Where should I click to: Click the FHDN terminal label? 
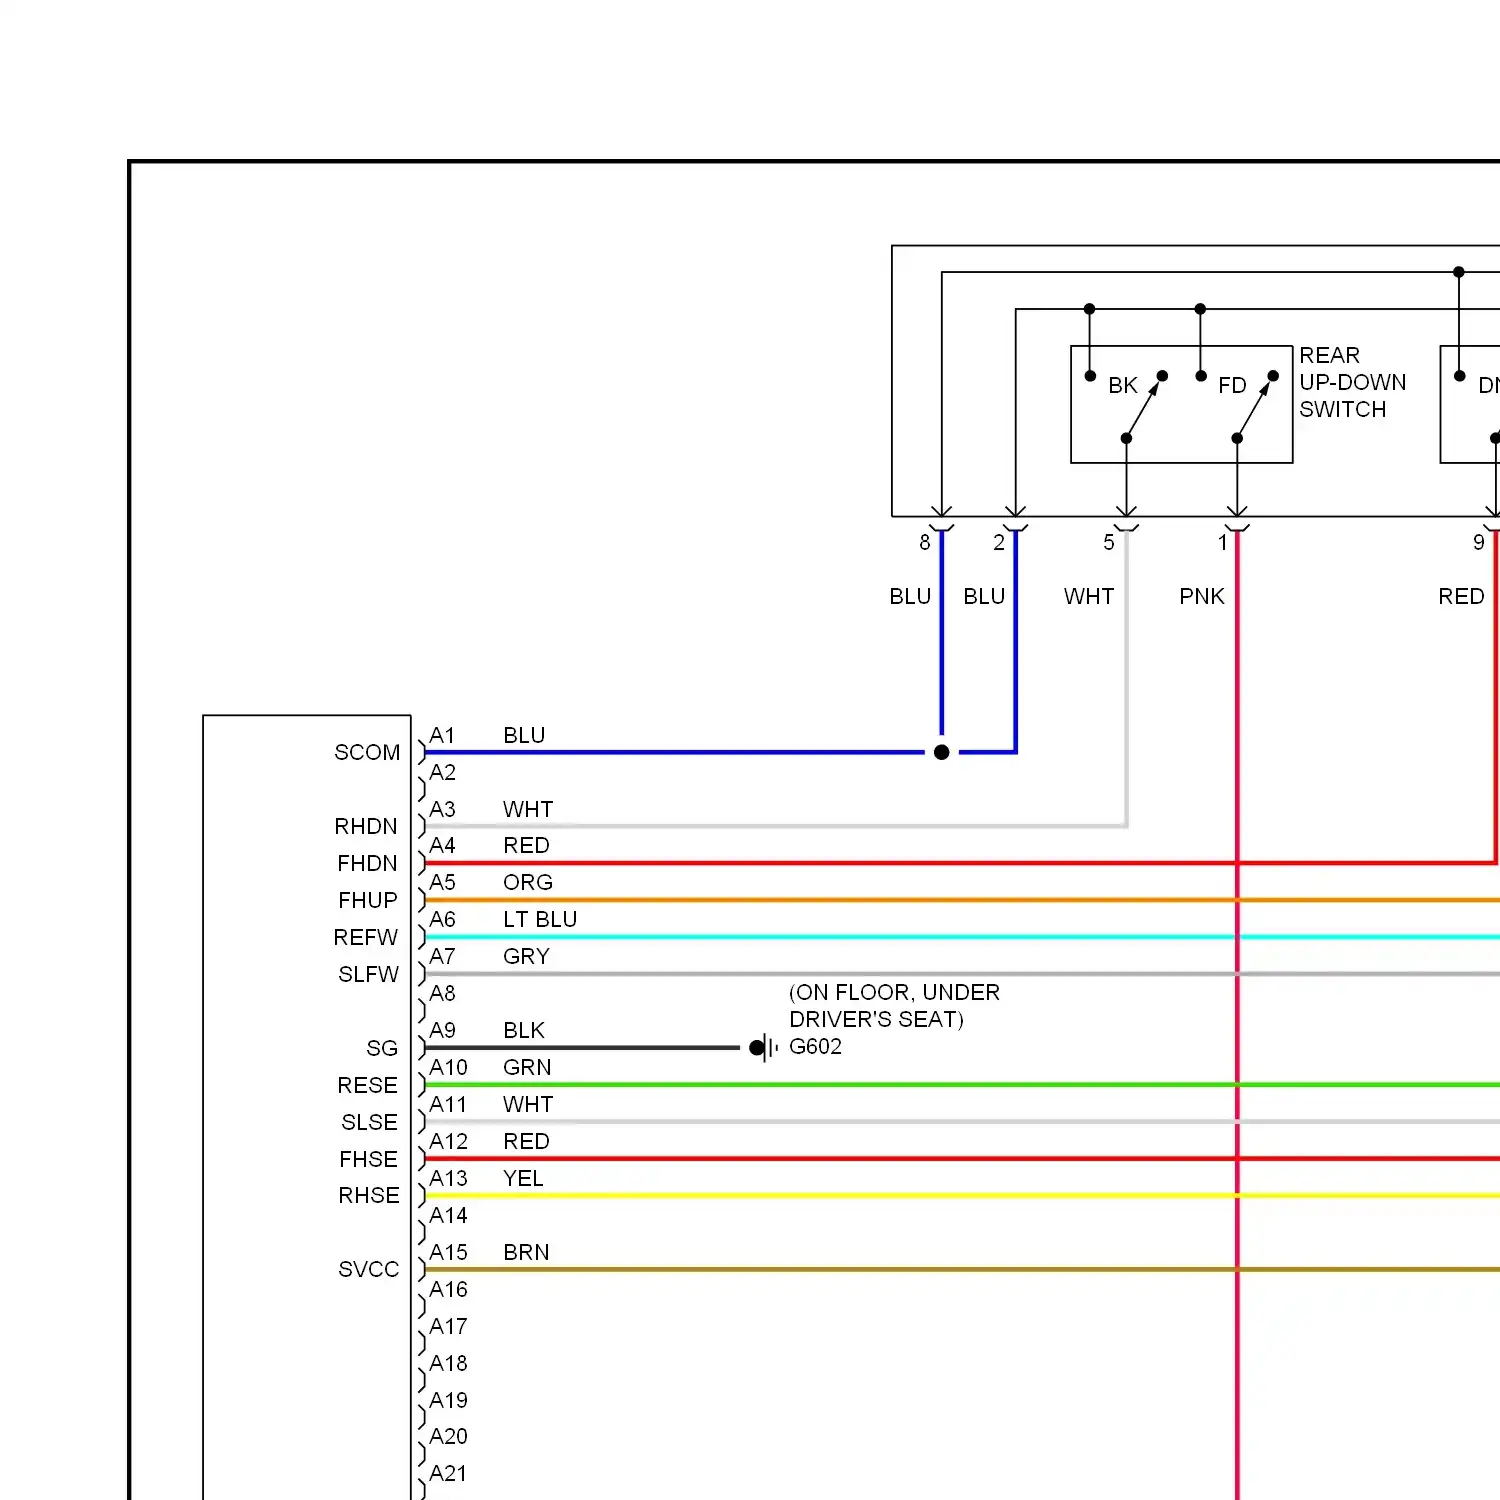367,863
